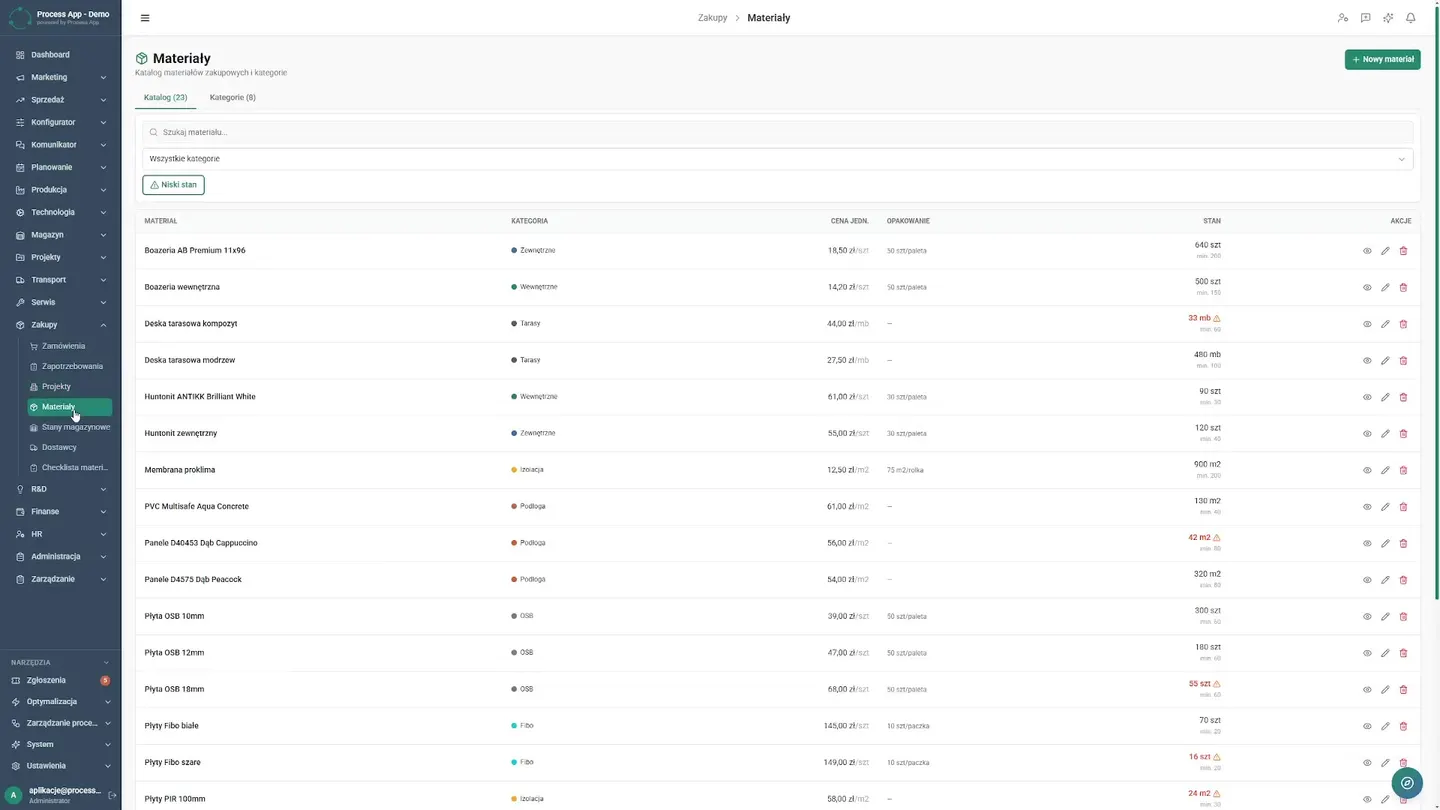Image resolution: width=1440 pixels, height=810 pixels.
Task: Edit Deska tarasowa modrzew row
Action: (x=1385, y=361)
